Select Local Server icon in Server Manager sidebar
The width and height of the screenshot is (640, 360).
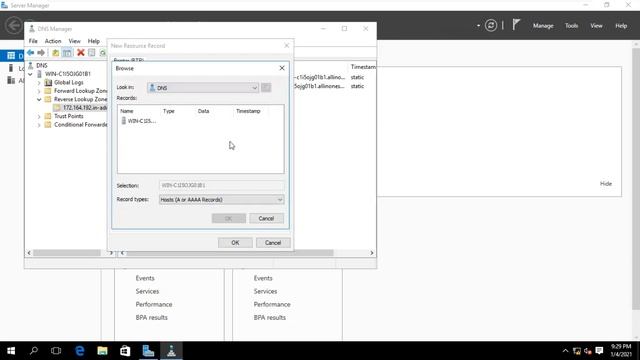[x=11, y=68]
